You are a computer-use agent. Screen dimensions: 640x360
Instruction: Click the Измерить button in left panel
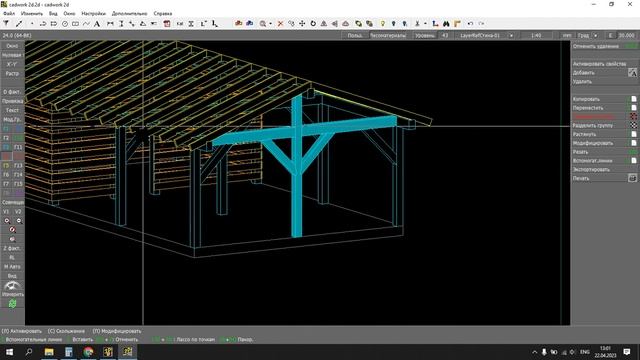tap(13, 294)
